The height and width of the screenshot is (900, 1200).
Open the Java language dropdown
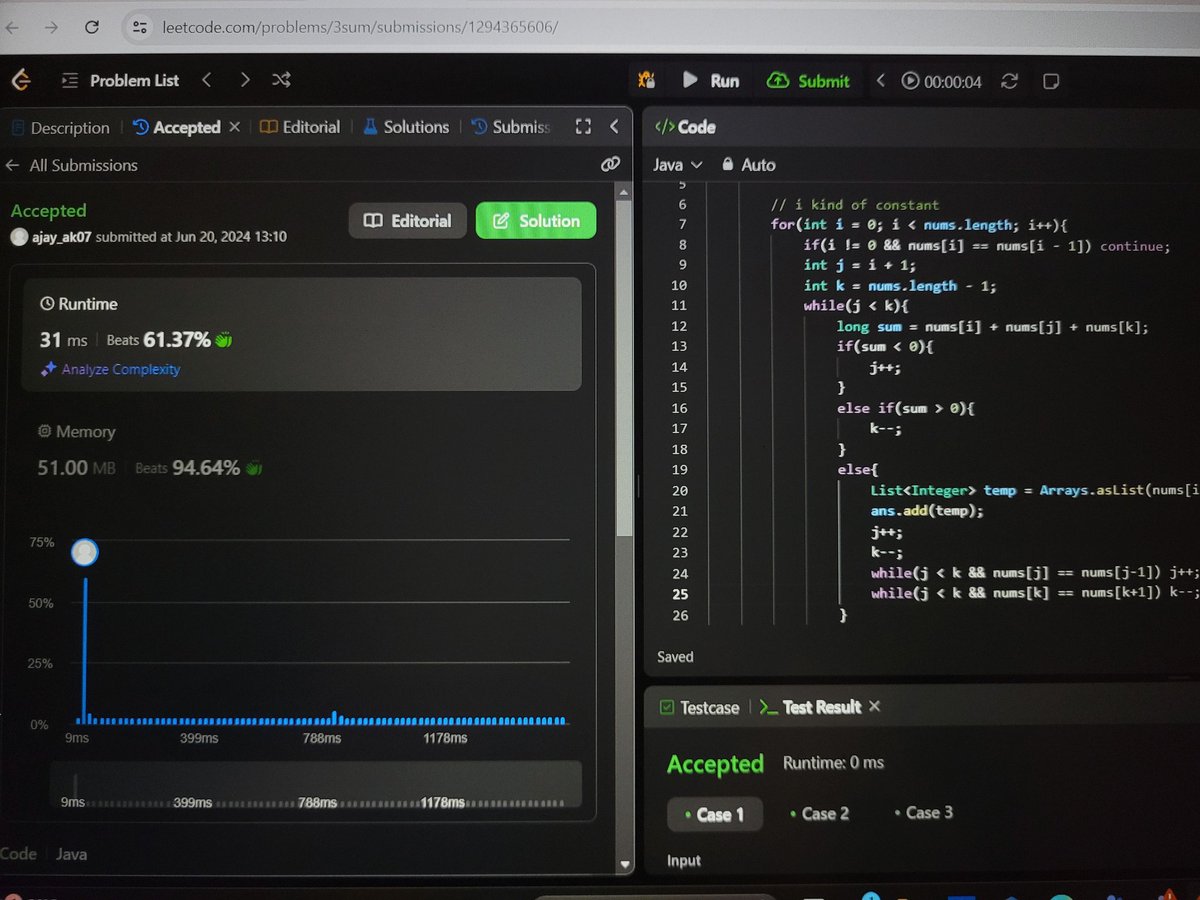click(x=678, y=164)
